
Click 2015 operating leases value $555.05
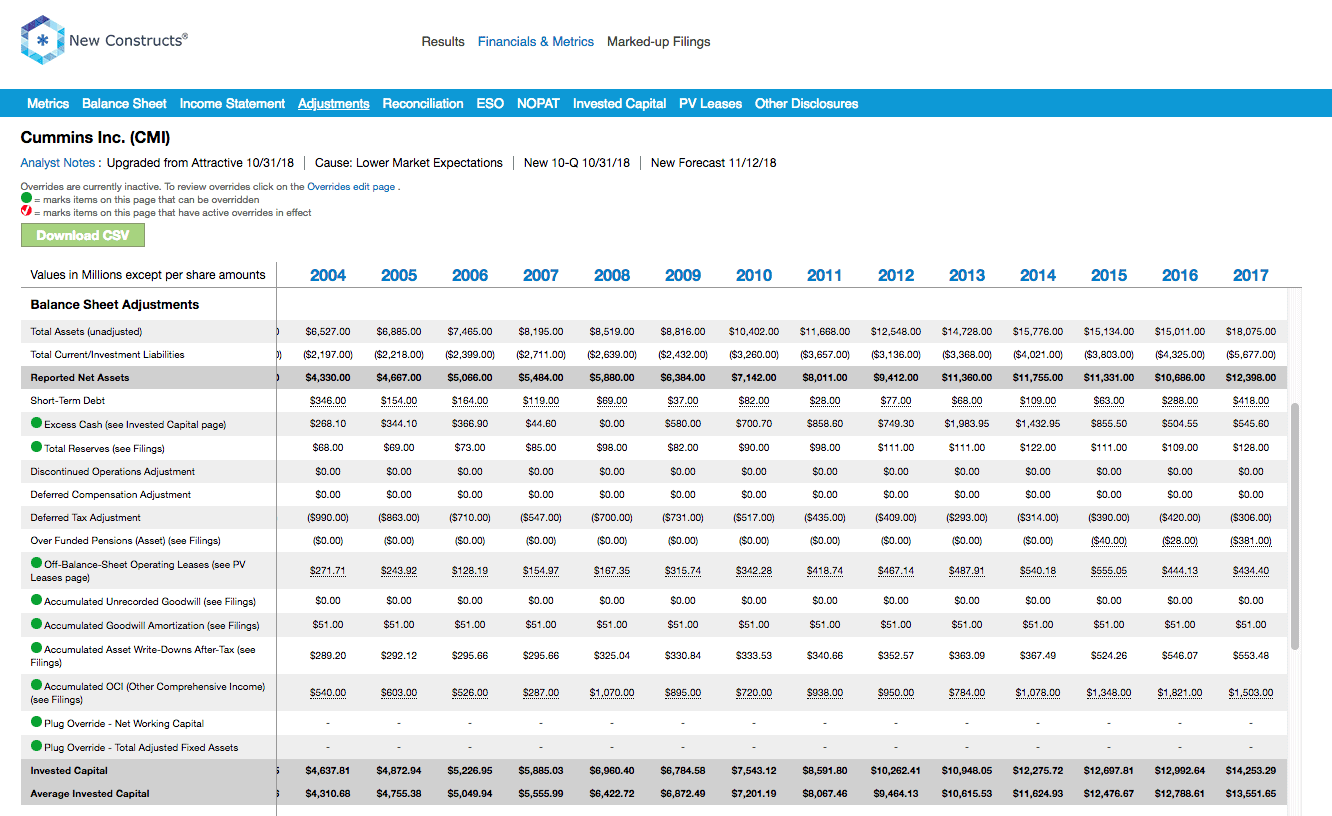1109,571
